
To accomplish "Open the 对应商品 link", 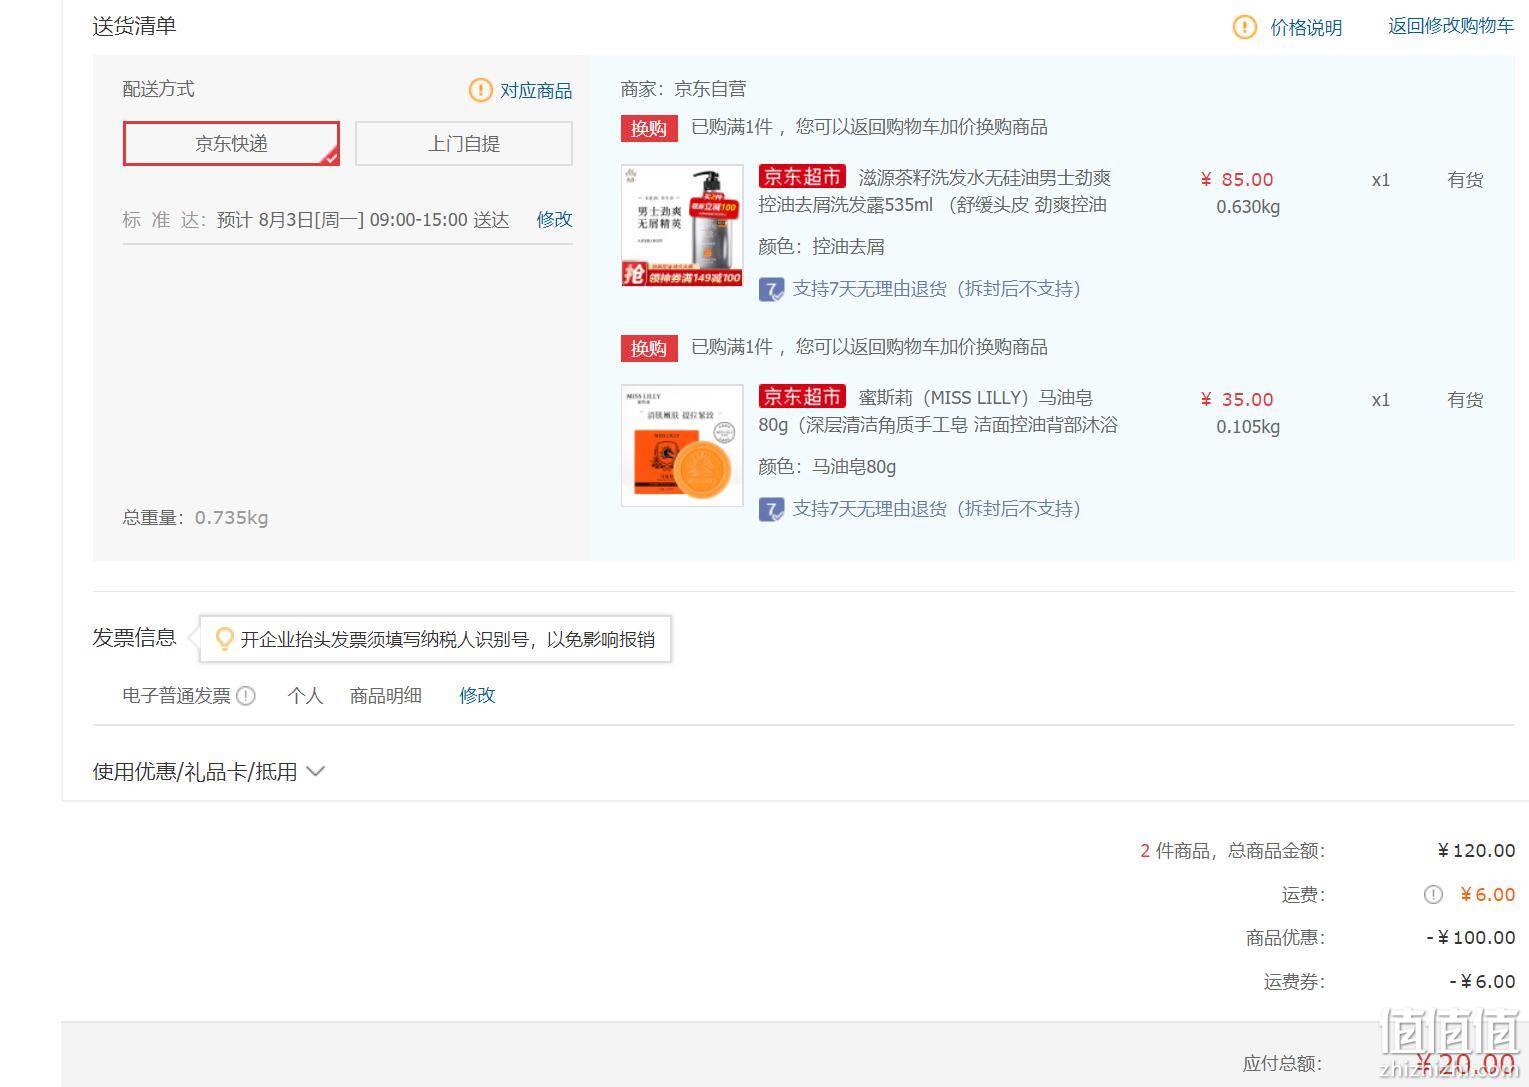I will tap(536, 91).
